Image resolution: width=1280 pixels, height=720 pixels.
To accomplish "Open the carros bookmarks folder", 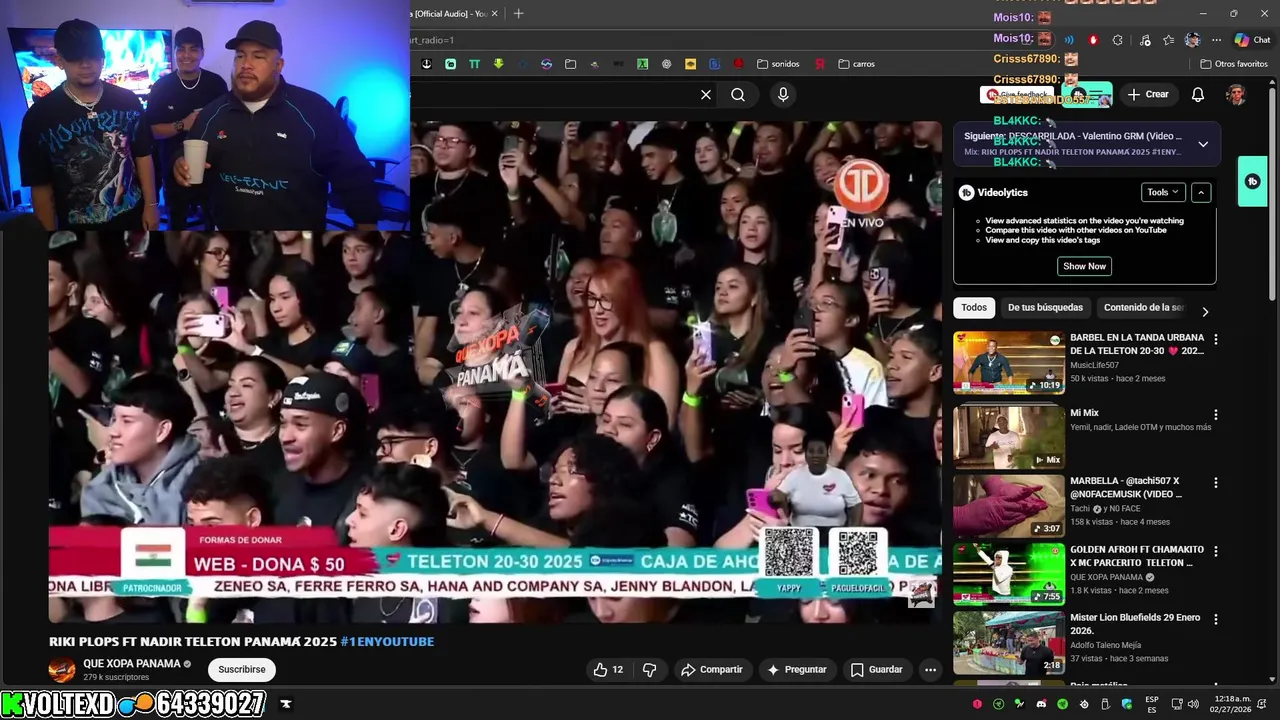I will click(857, 64).
